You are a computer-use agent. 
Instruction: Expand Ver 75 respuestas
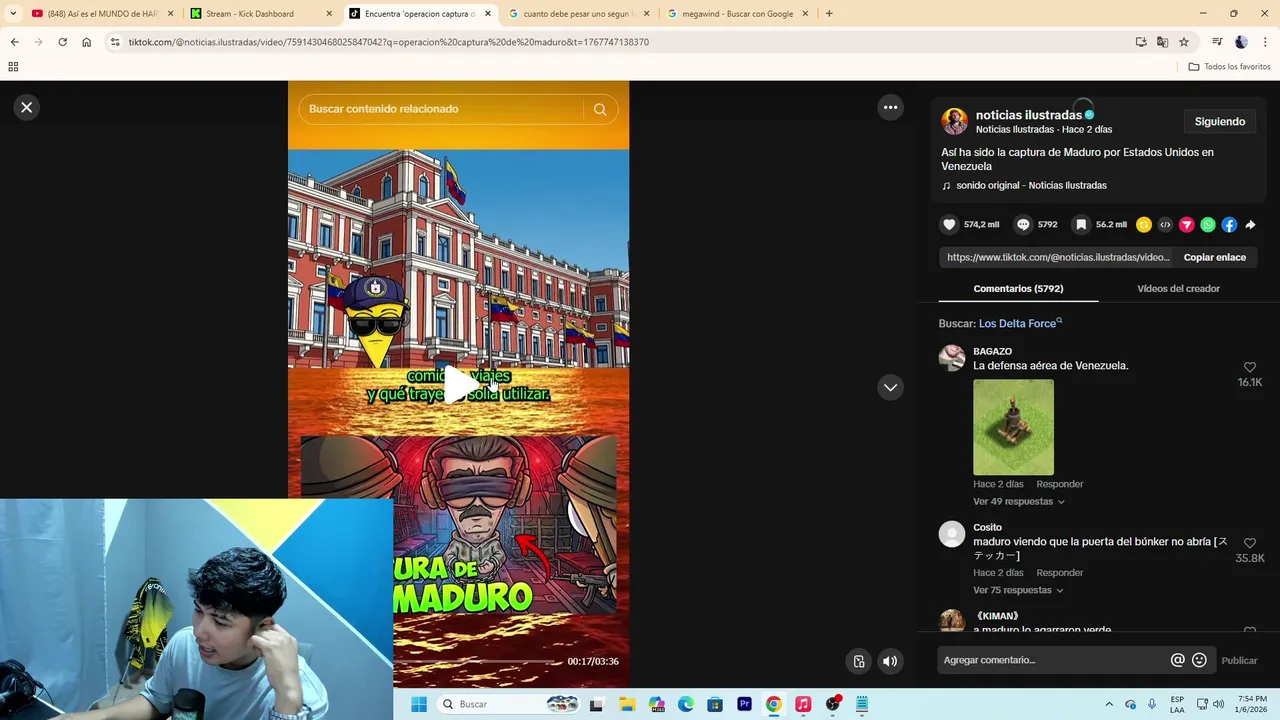(1018, 590)
